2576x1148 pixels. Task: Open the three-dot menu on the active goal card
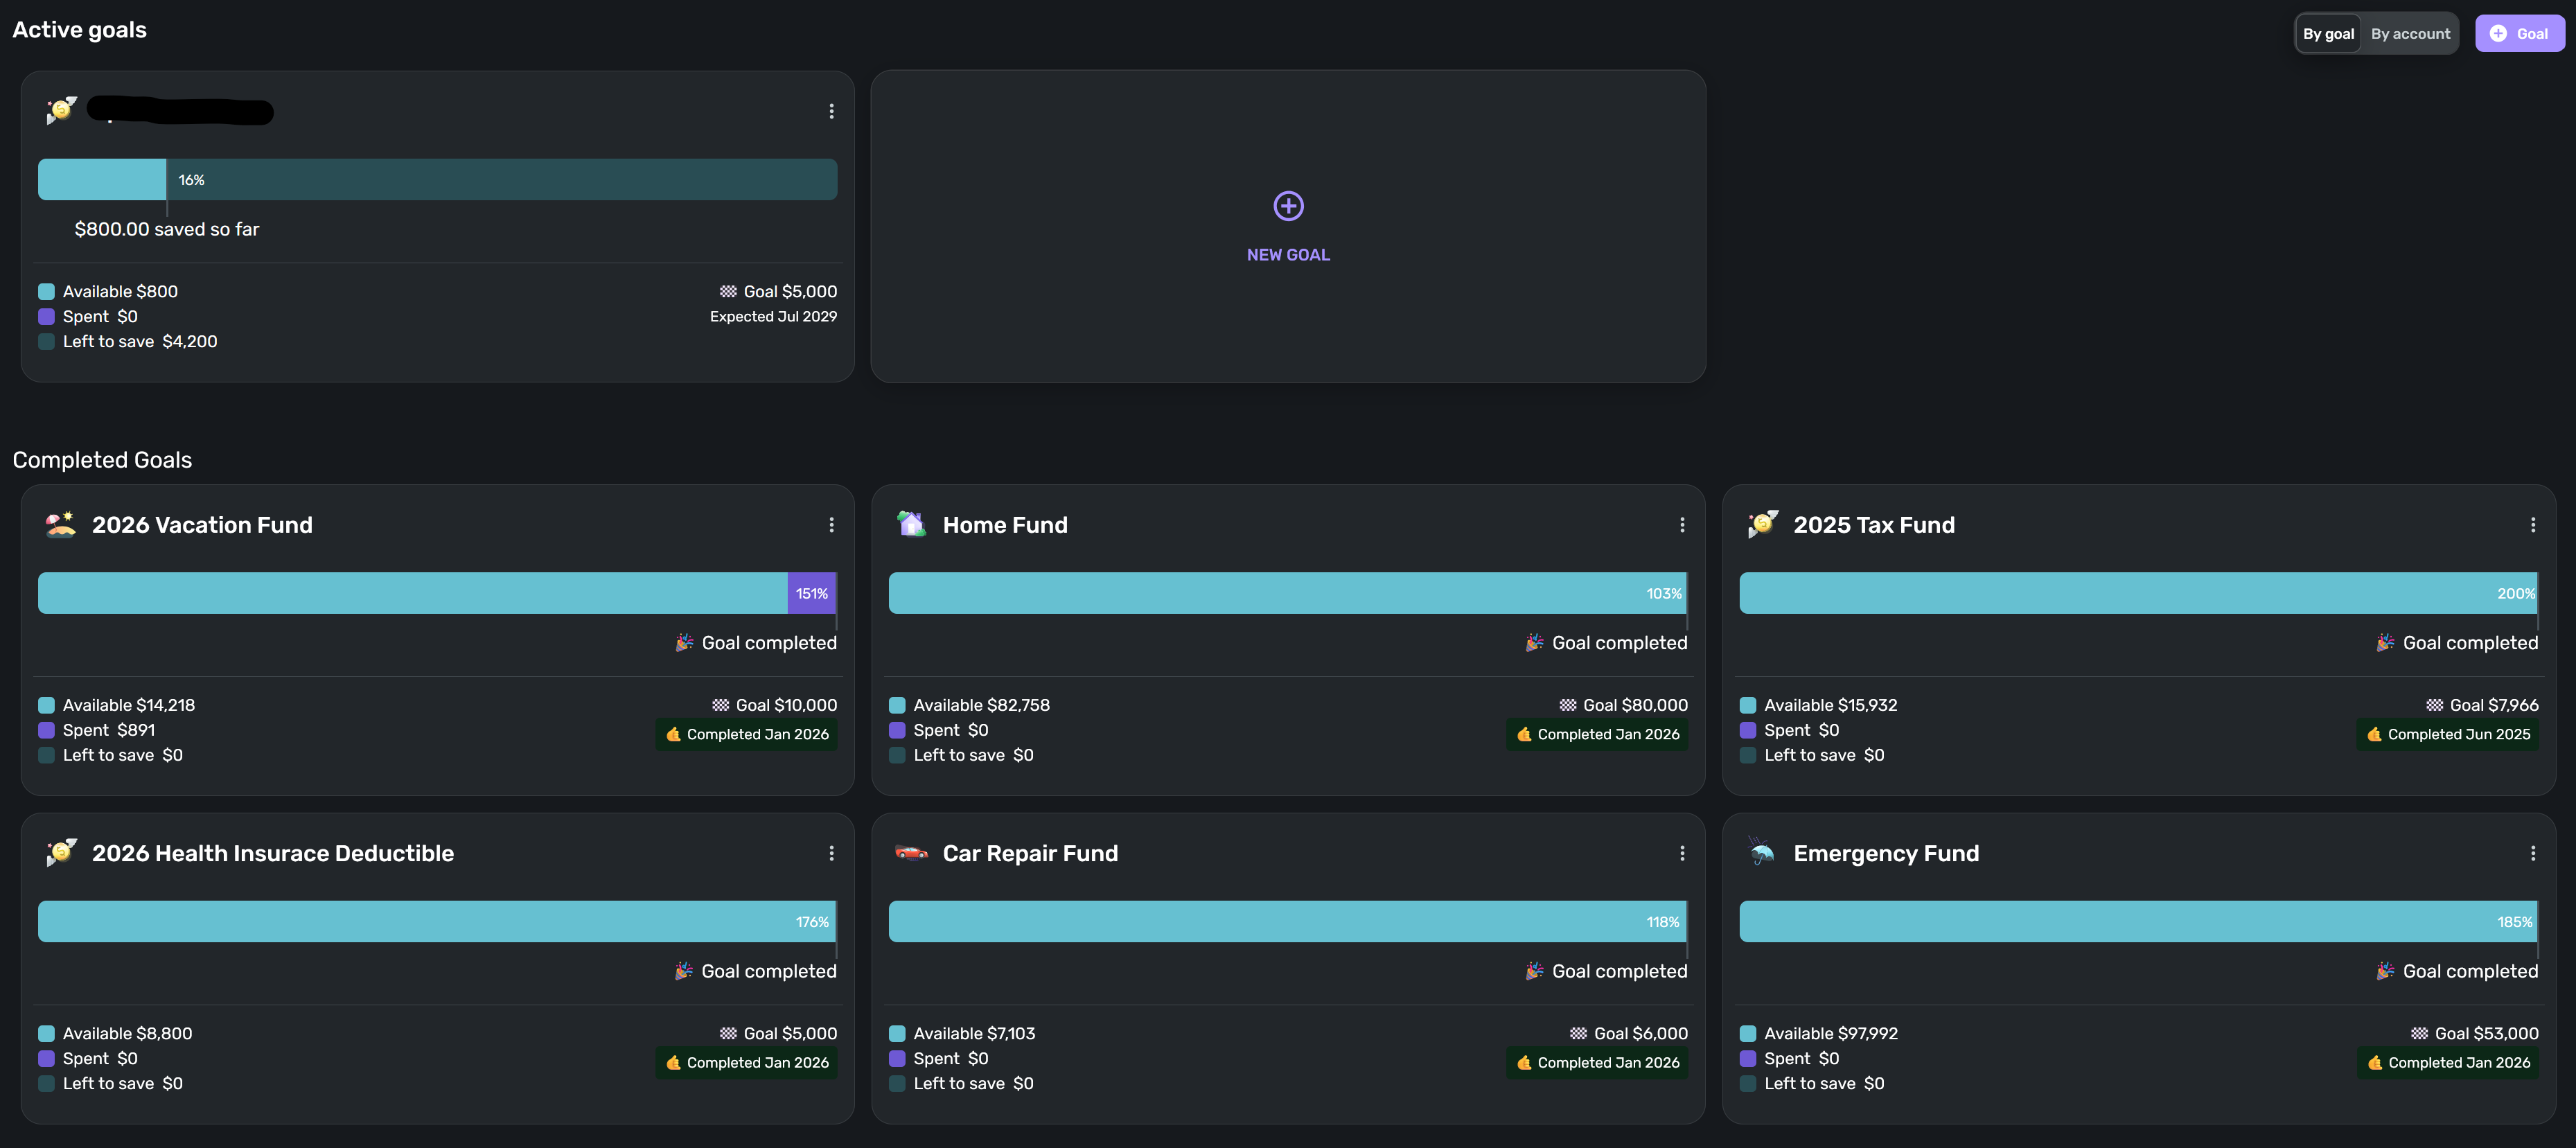coord(831,111)
